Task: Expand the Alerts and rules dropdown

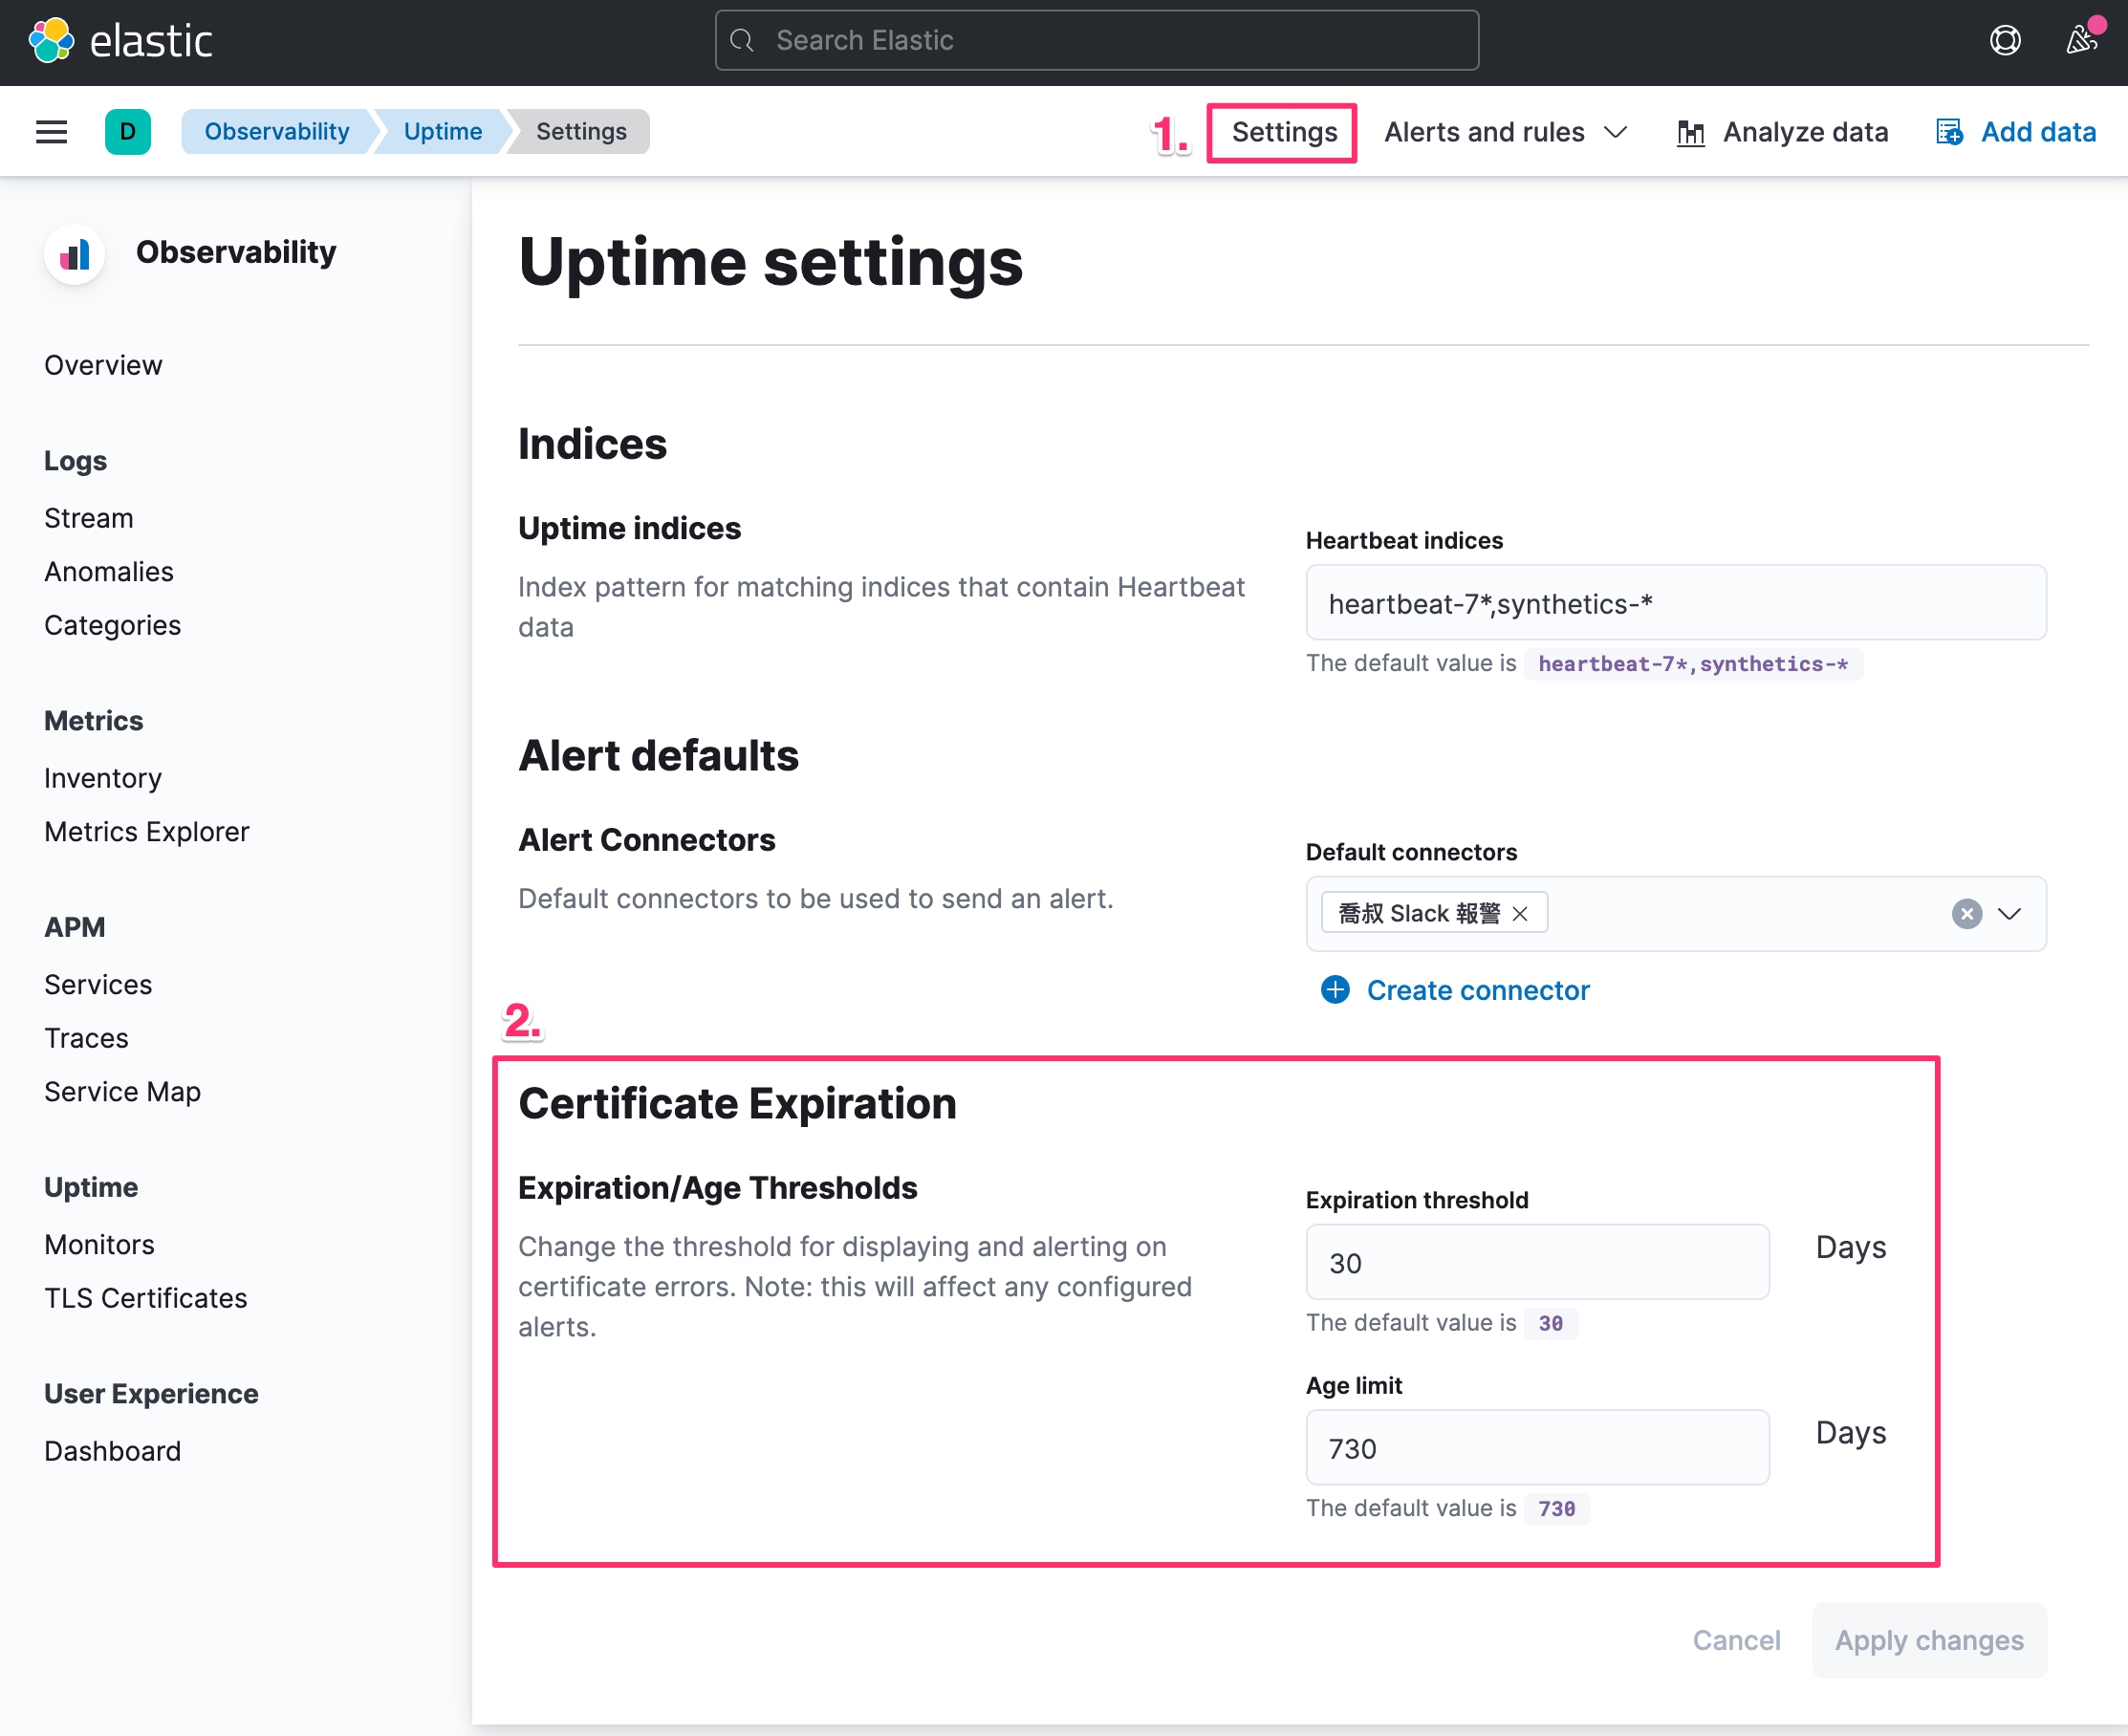Action: [x=1507, y=132]
